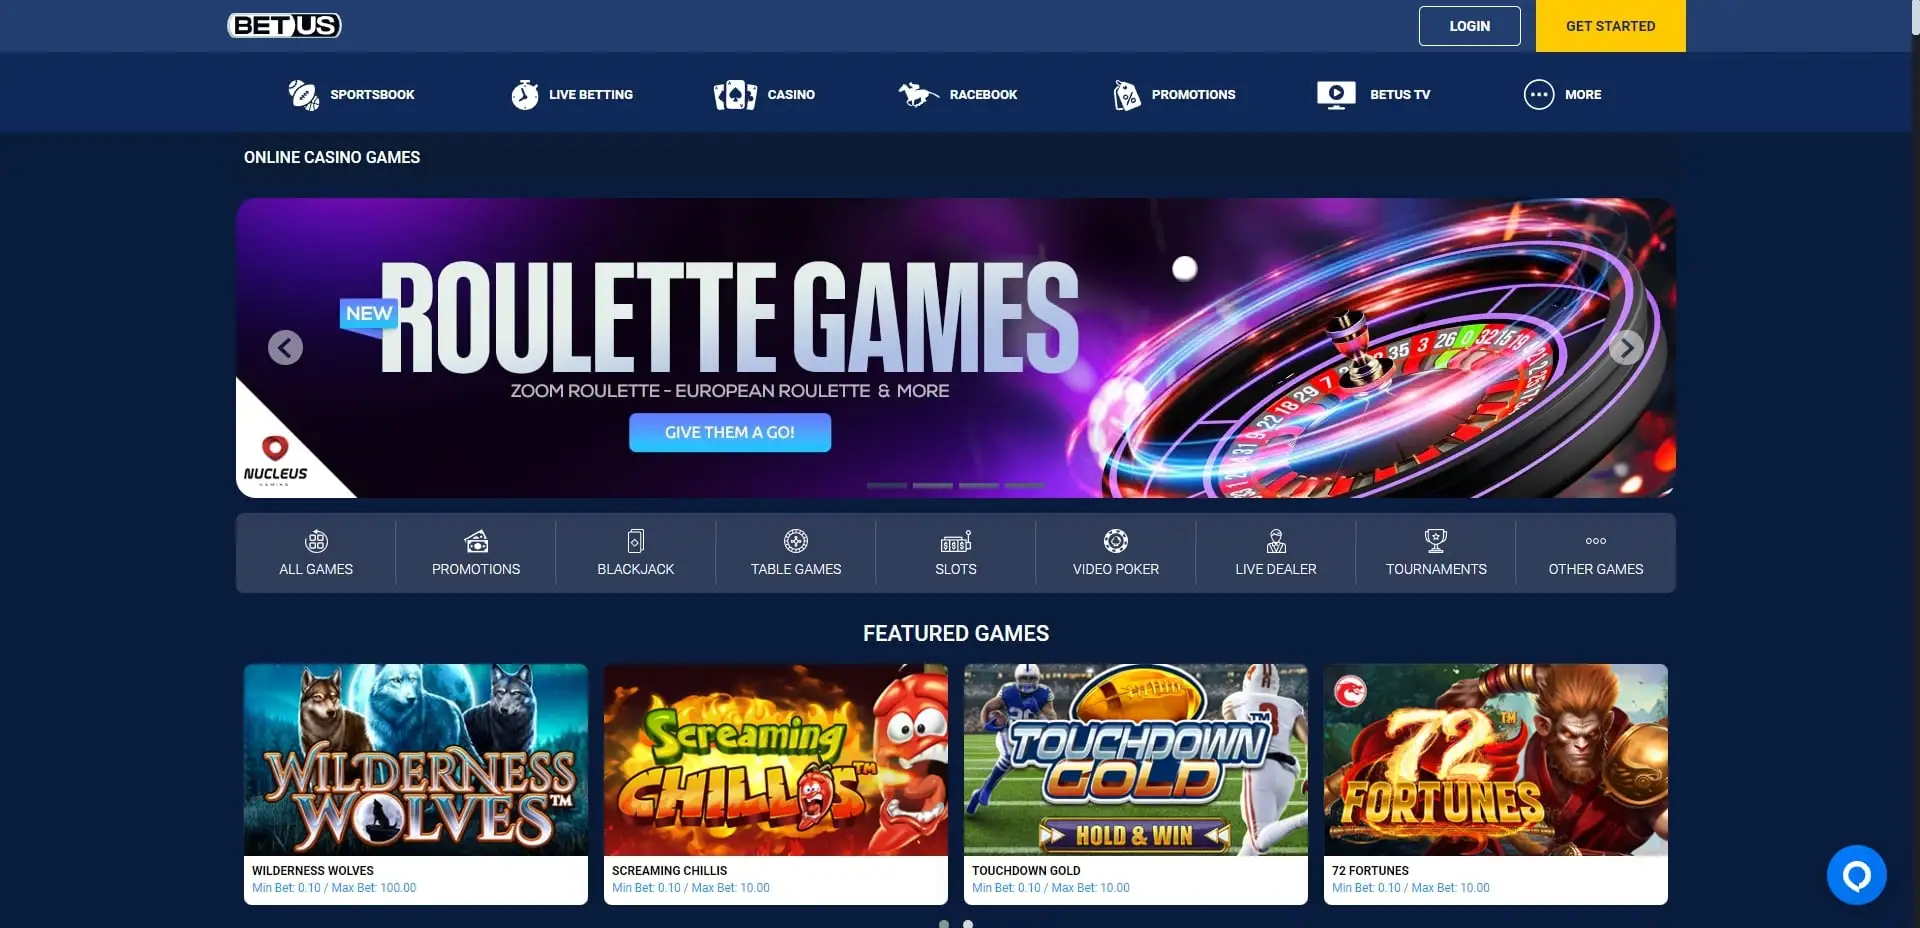Open the Blackjack category icon

click(635, 541)
